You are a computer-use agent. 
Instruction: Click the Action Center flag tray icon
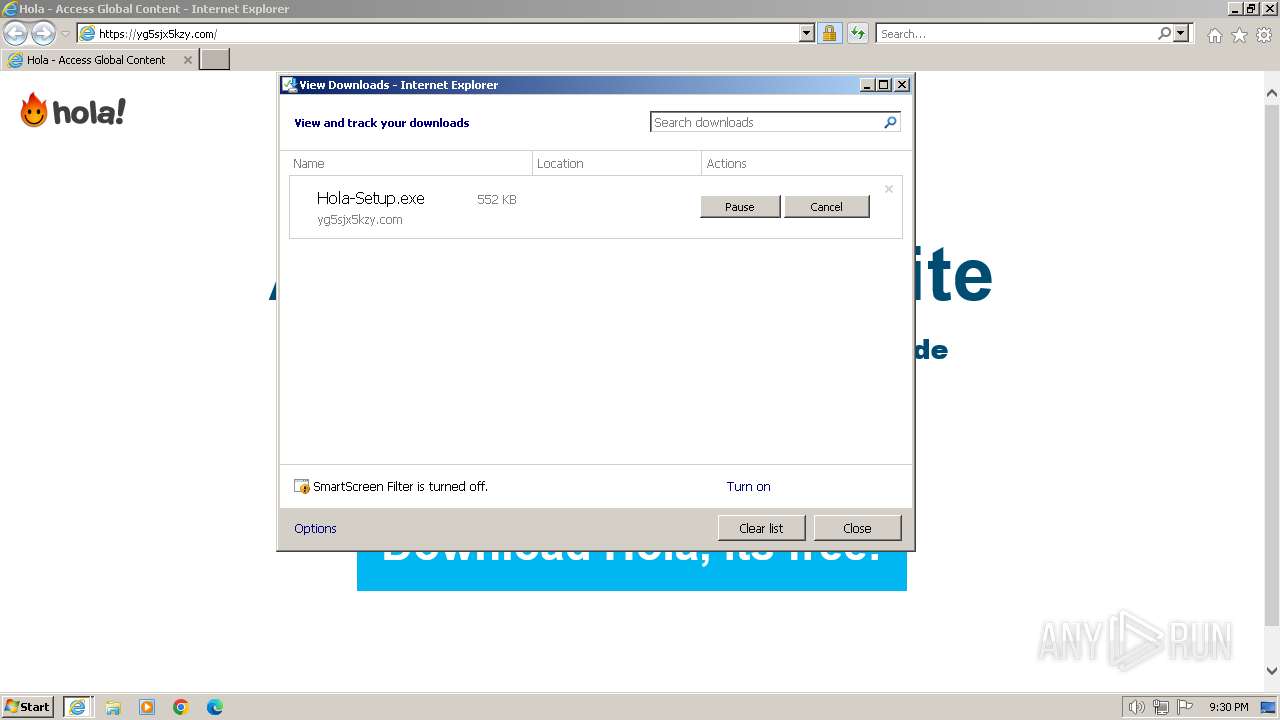[1185, 707]
